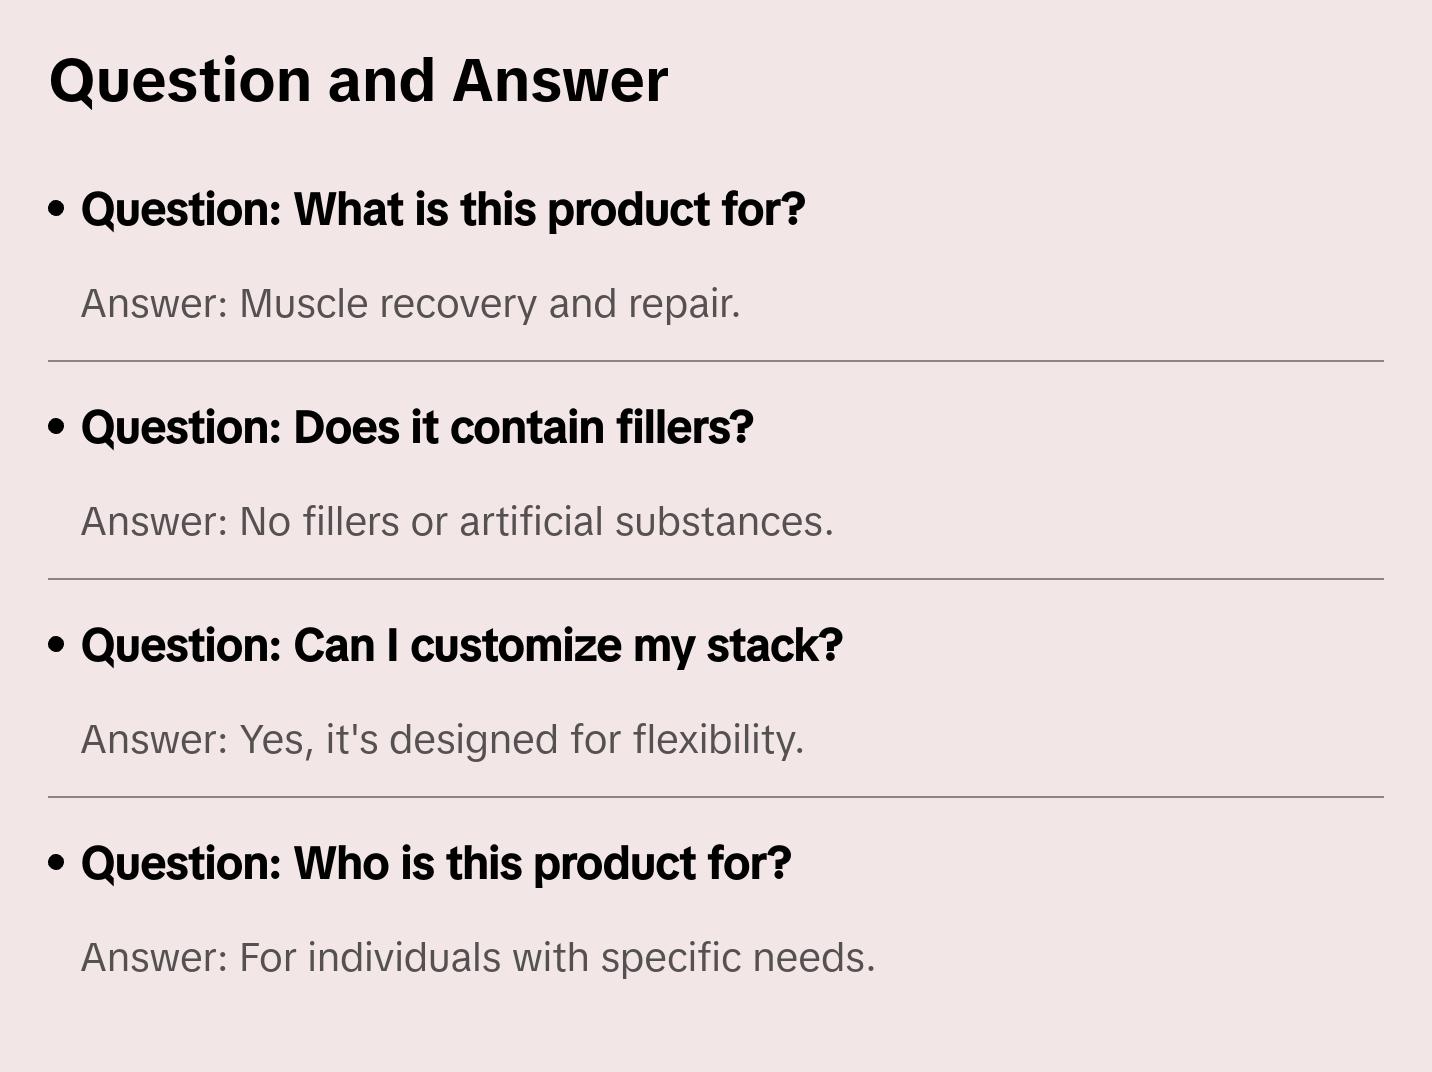Click the word "stack?" in the third question
This screenshot has height=1072, width=1432.
point(774,645)
